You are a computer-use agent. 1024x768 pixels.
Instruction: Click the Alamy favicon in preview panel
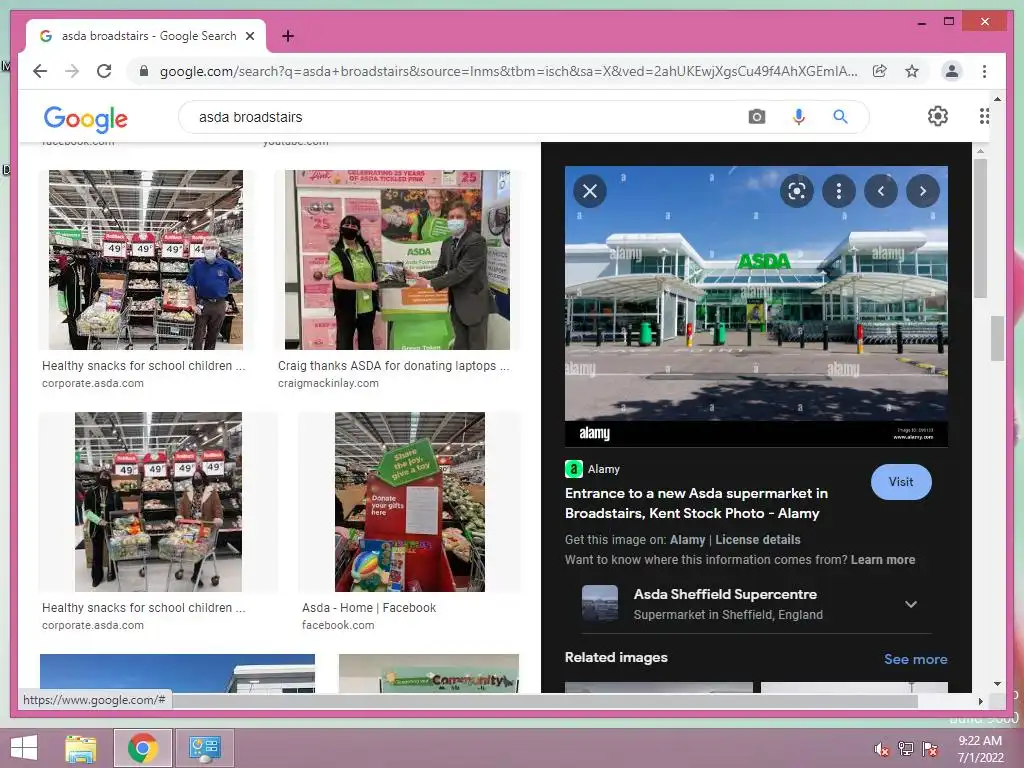click(x=573, y=469)
